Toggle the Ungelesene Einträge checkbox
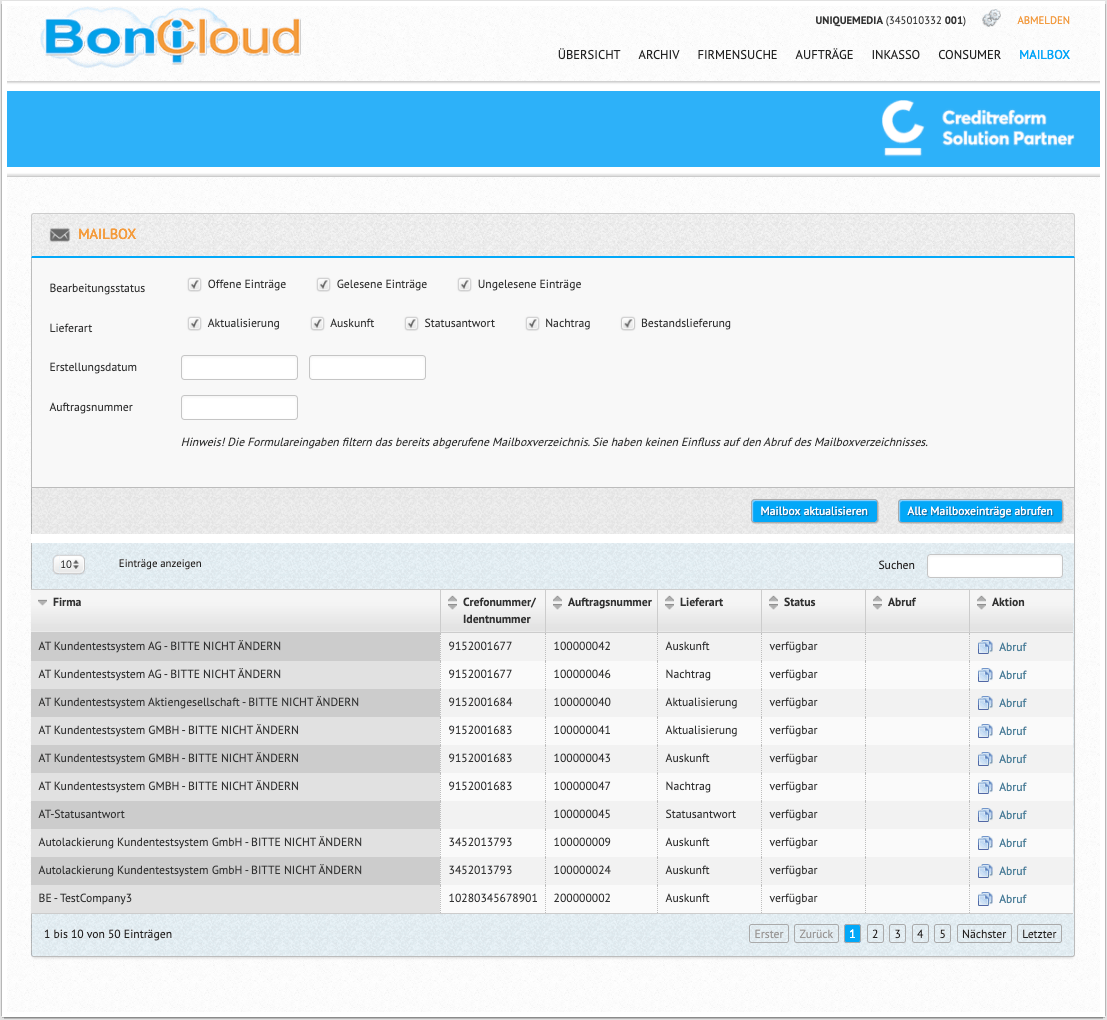Screen dimensions: 1107x1020 465,285
